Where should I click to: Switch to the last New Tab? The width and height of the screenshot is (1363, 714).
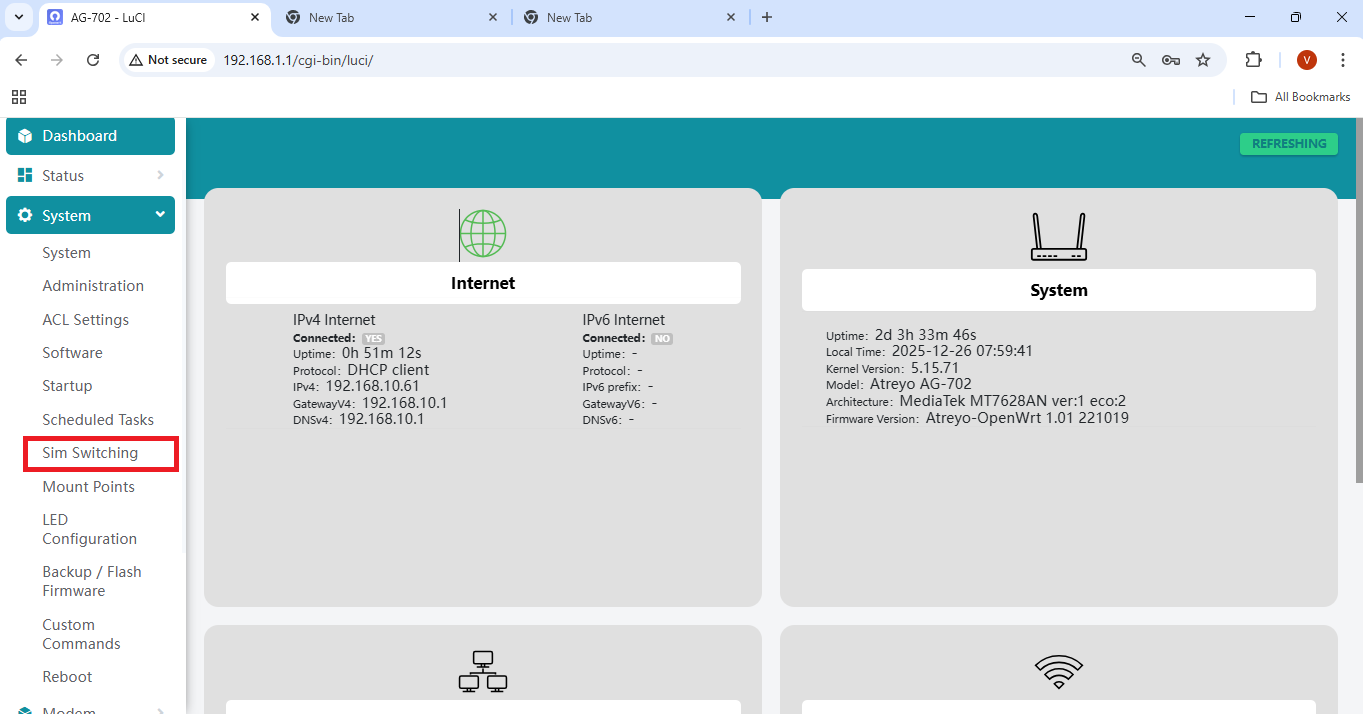coord(629,18)
